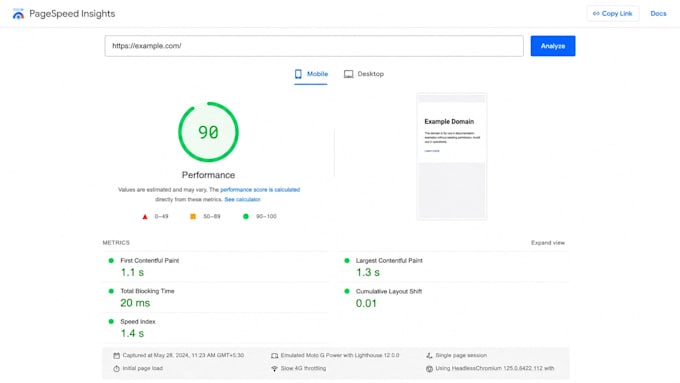Open the 'performance score is calculated' link
680x383 pixels.
coord(260,190)
